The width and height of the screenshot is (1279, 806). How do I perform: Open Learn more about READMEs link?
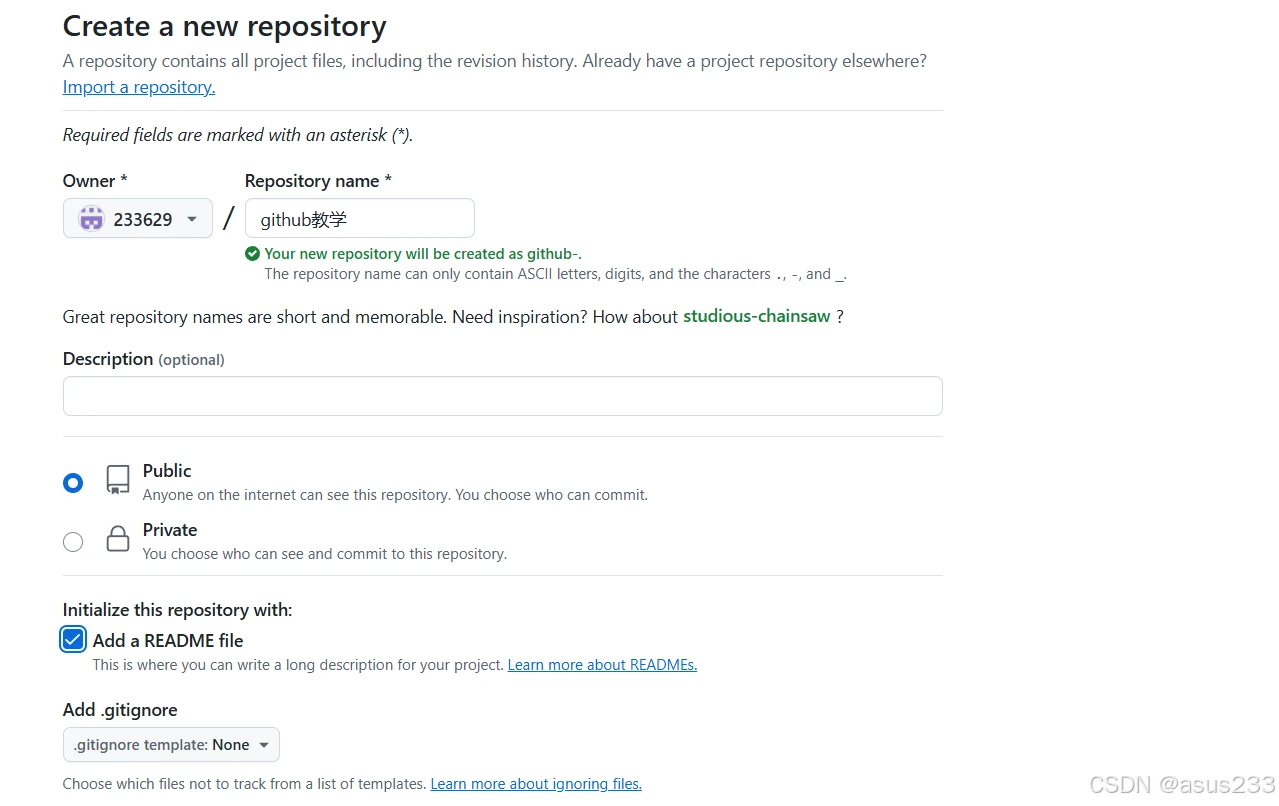pyautogui.click(x=602, y=665)
